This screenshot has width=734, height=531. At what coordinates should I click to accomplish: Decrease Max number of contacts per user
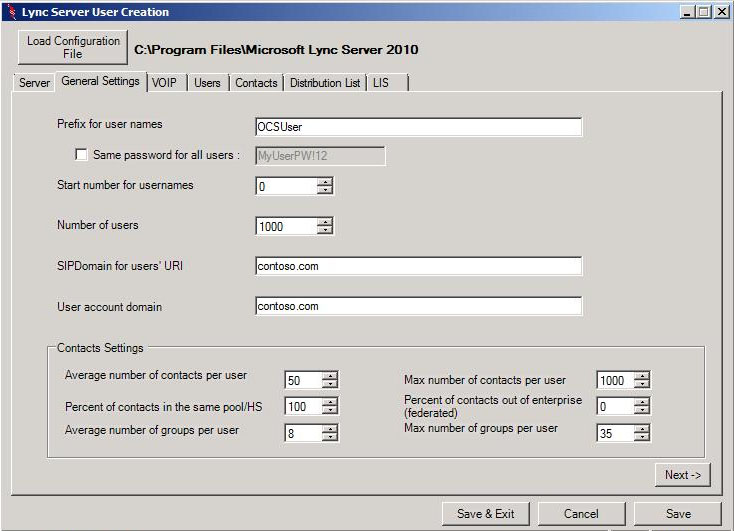pos(642,384)
